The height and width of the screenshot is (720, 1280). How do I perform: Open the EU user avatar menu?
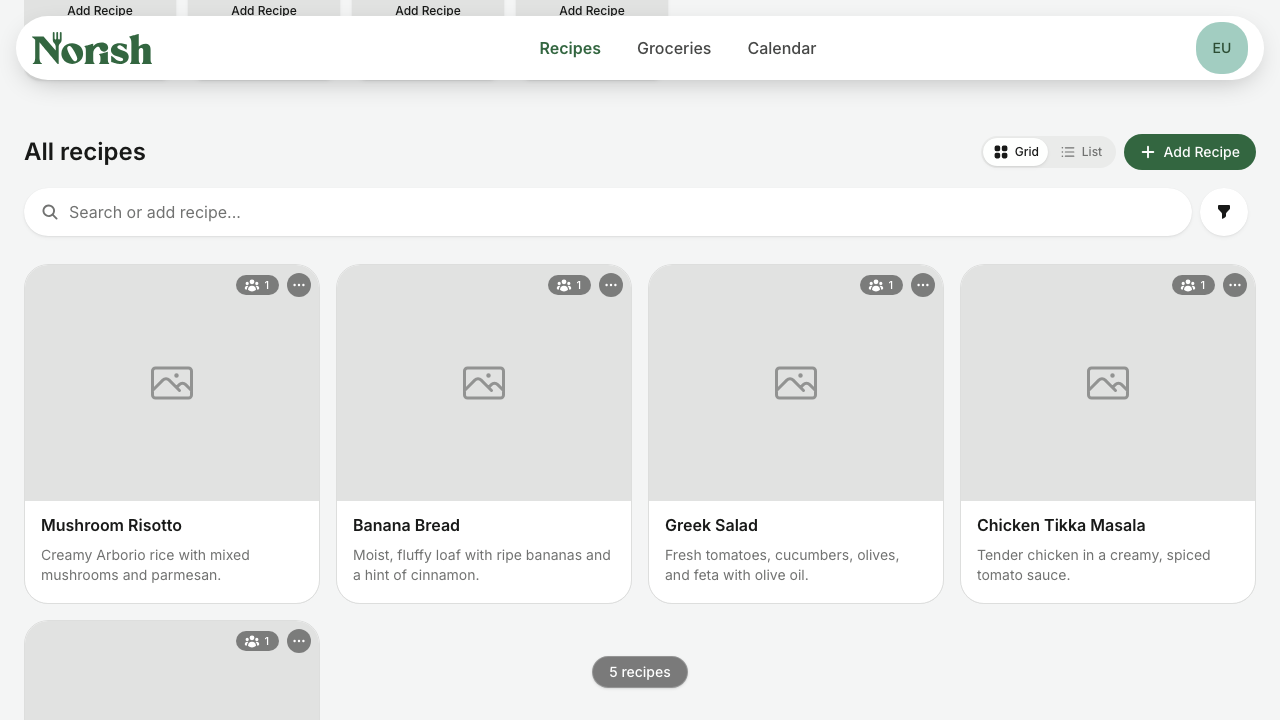(x=1222, y=48)
